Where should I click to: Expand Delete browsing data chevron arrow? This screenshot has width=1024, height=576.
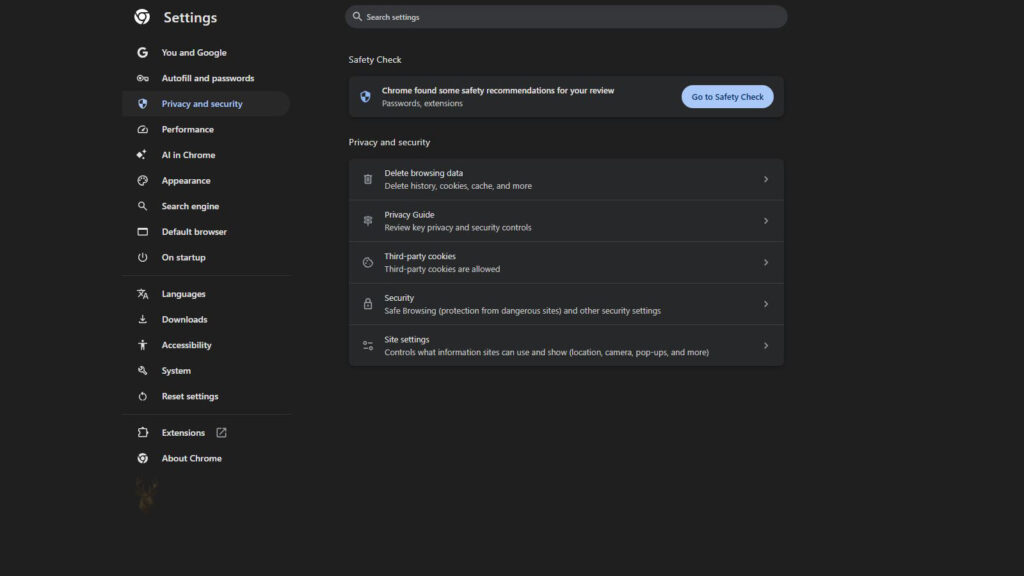[x=765, y=179]
